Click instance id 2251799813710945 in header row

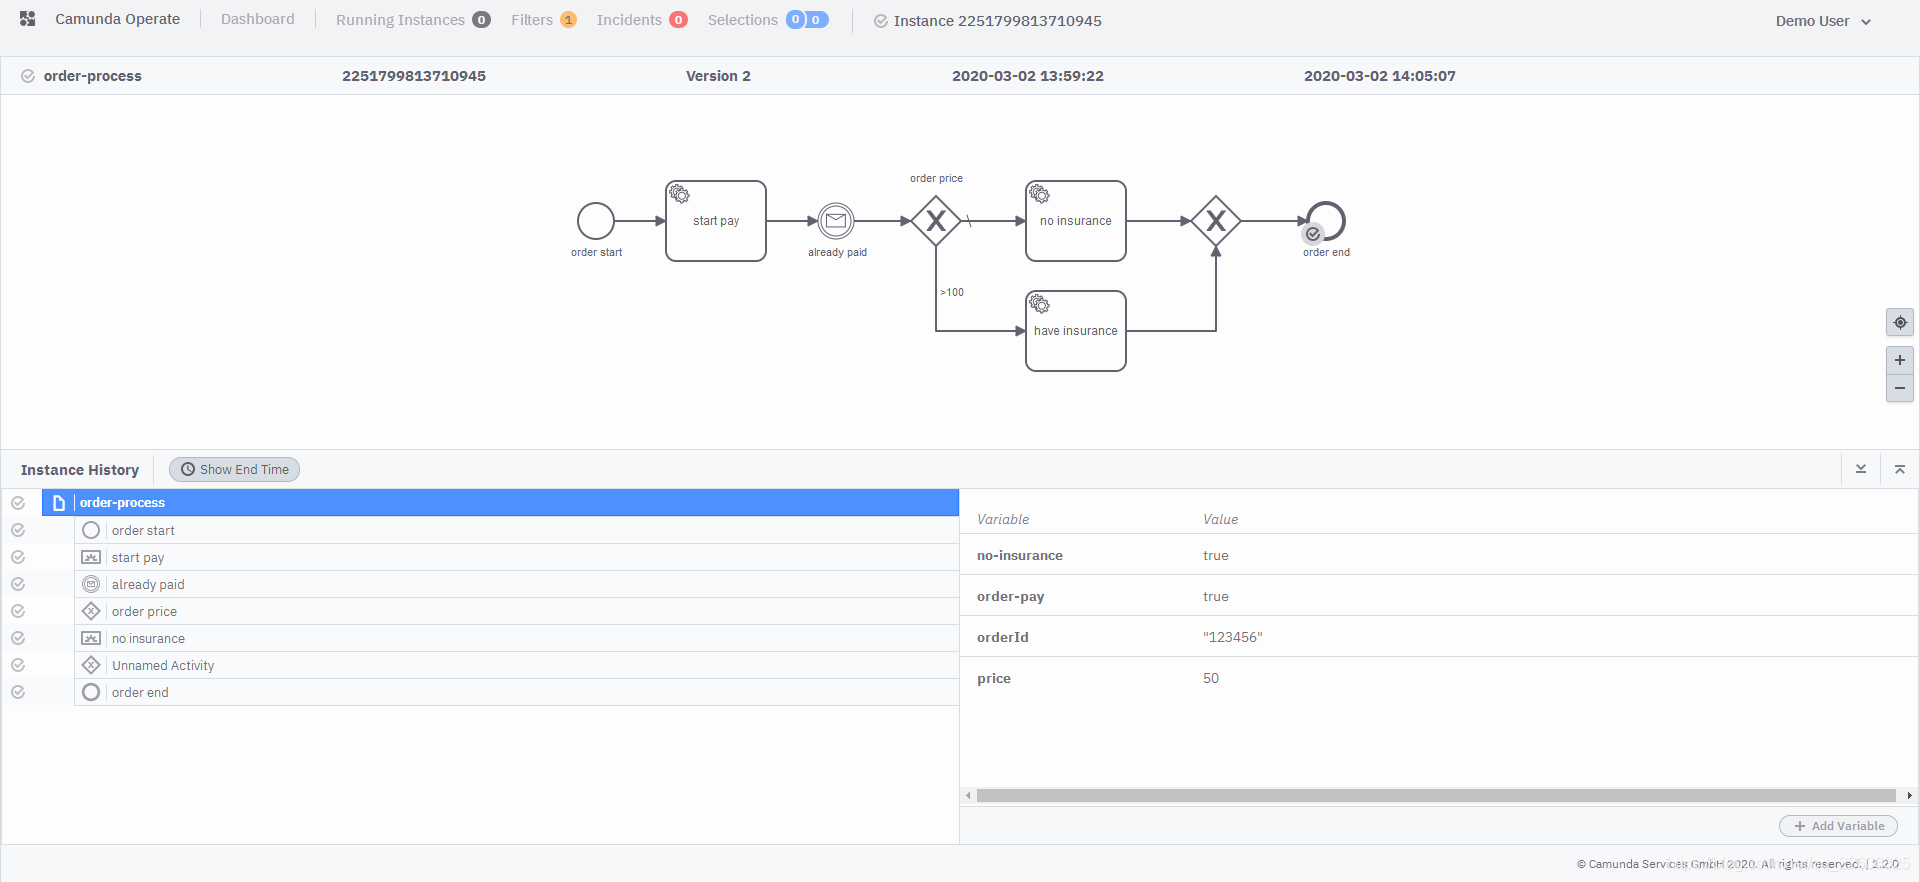414,76
